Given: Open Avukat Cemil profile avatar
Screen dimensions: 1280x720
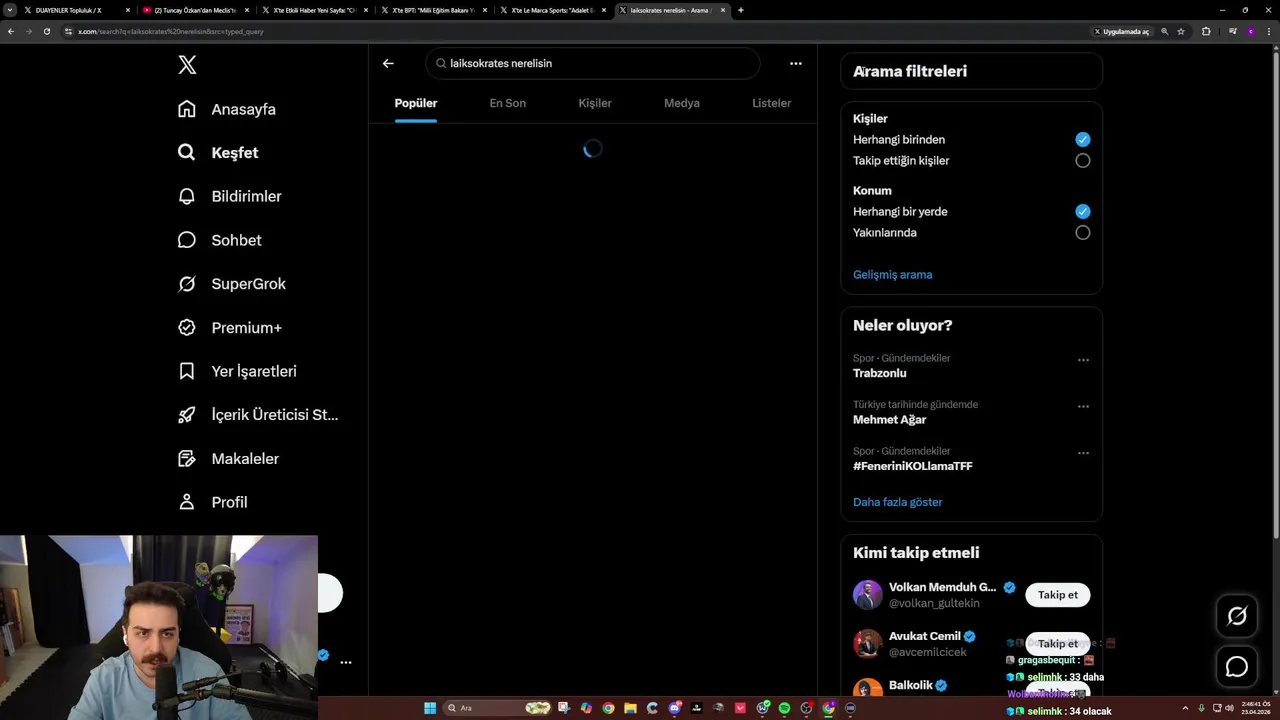Looking at the screenshot, I should (868, 644).
